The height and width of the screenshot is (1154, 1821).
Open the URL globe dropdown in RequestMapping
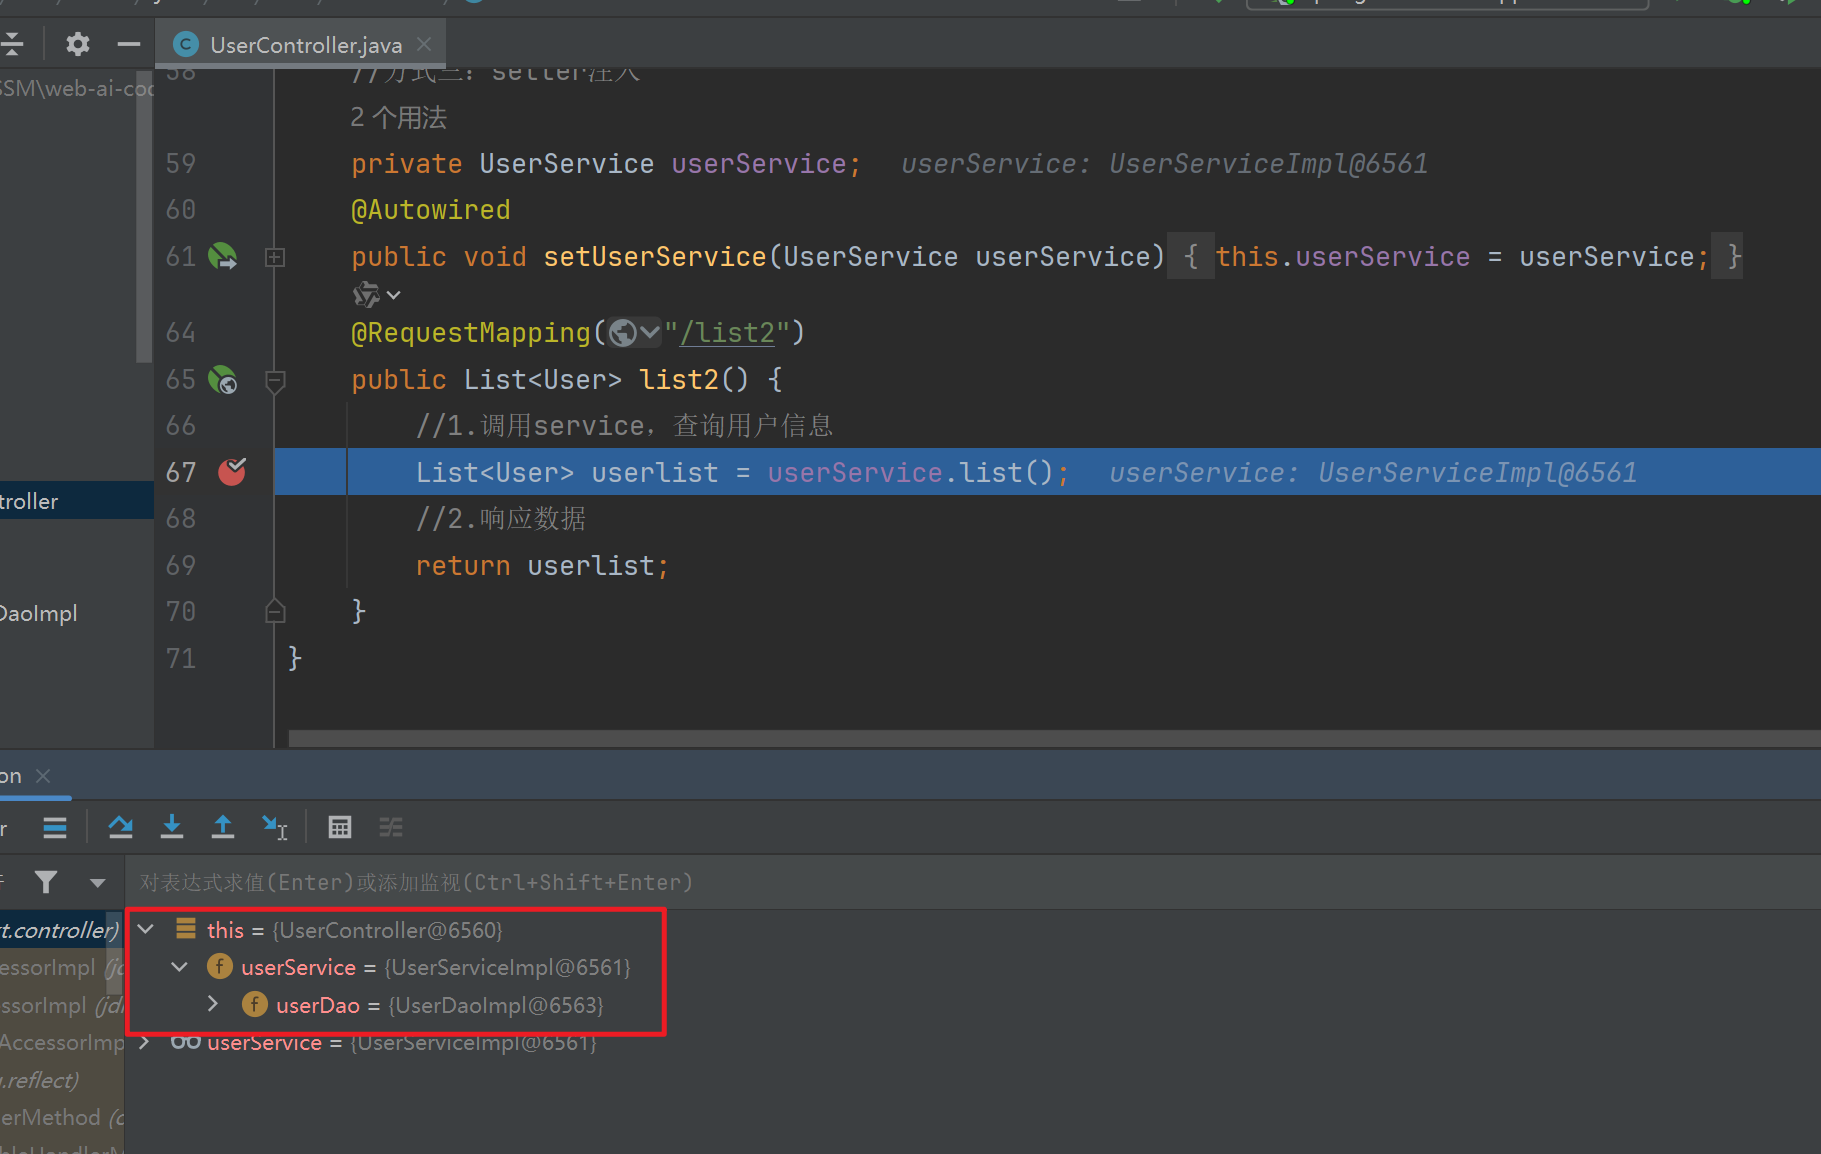pos(635,333)
